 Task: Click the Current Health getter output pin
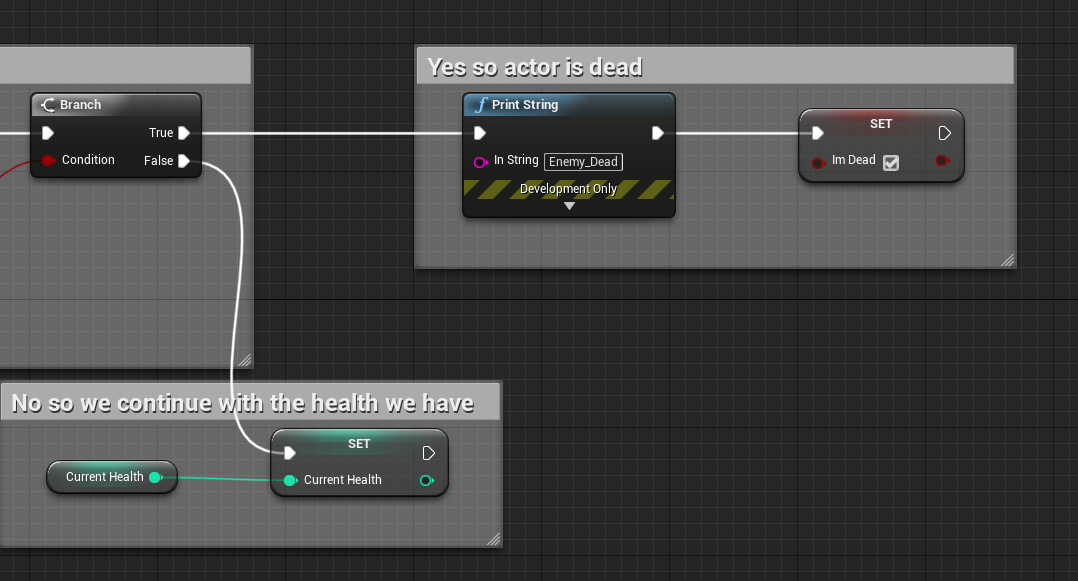[155, 478]
